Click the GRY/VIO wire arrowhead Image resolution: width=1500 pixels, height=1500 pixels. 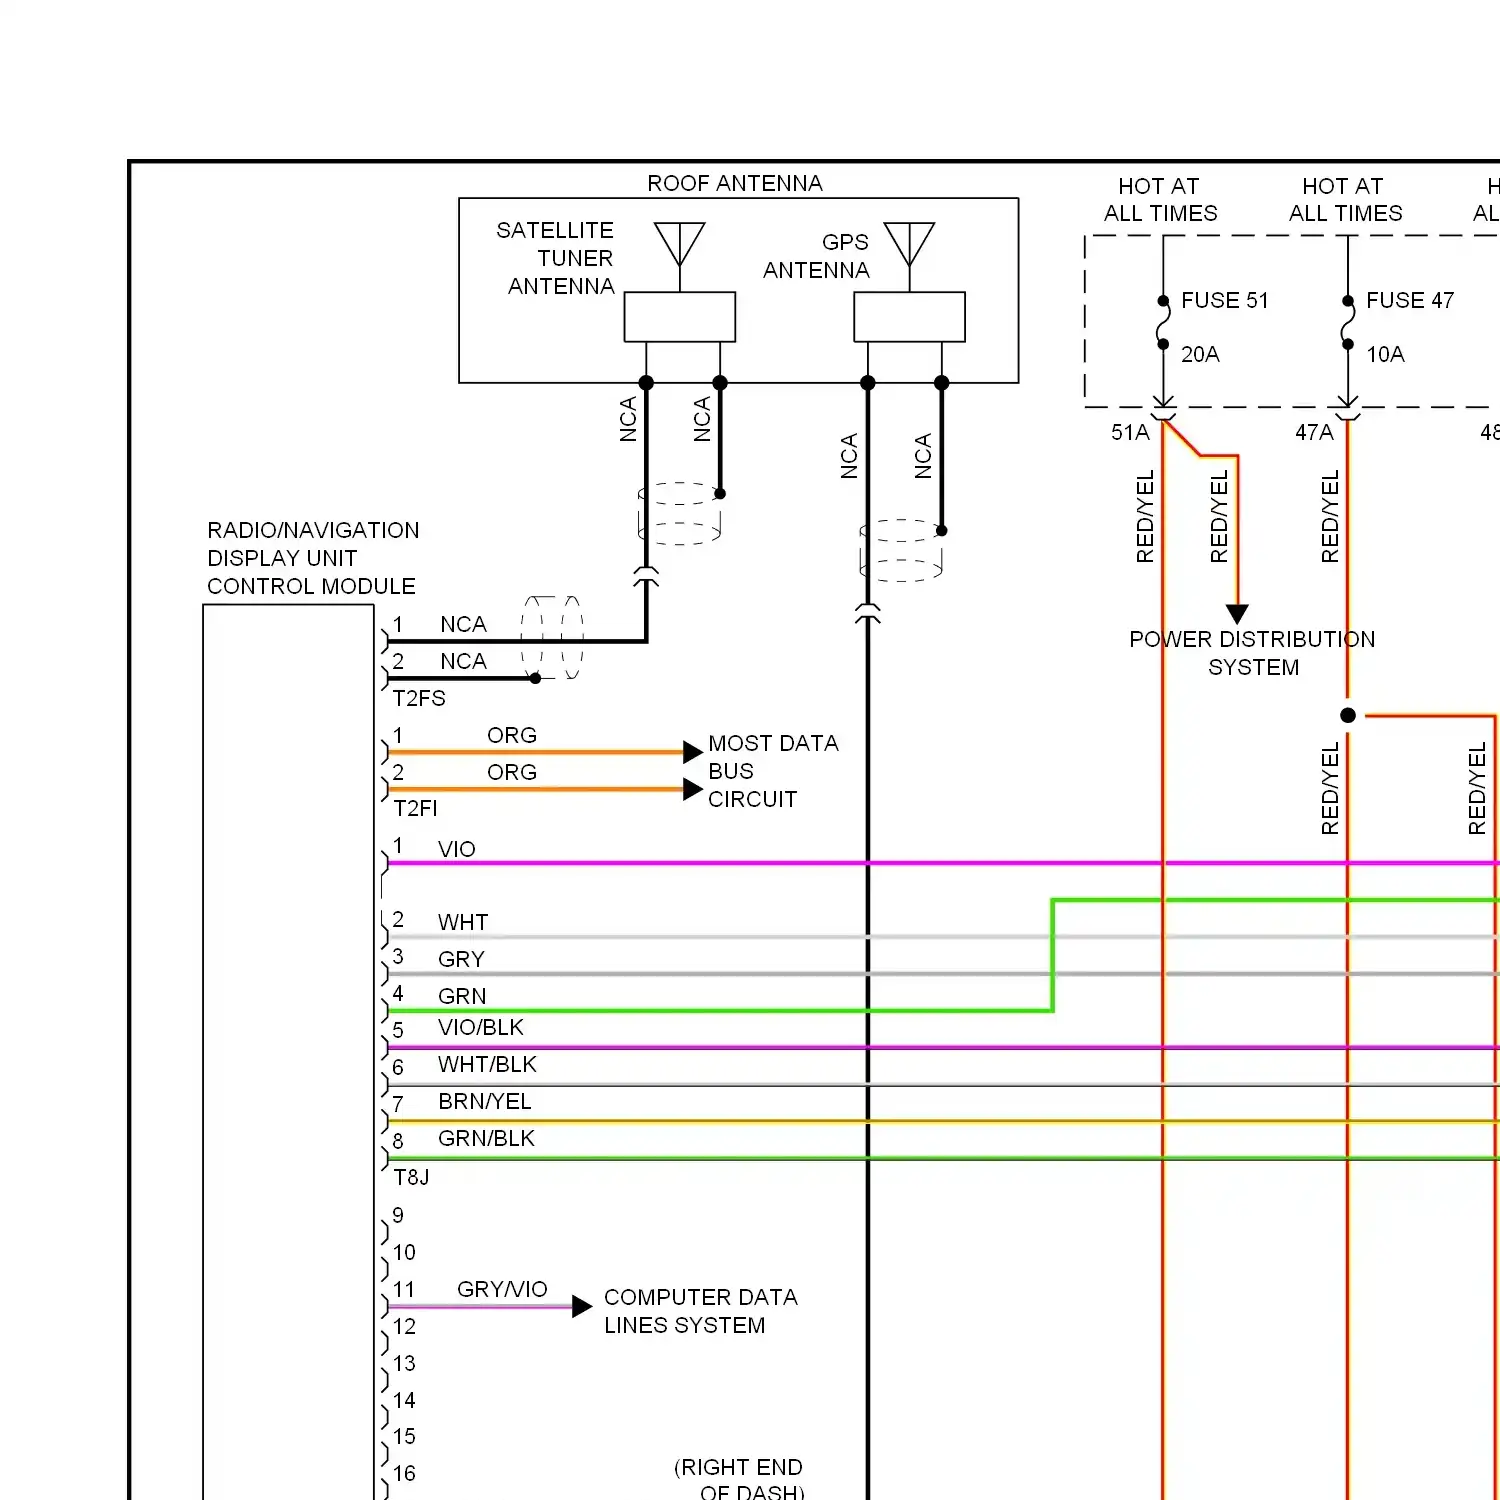tap(582, 1306)
